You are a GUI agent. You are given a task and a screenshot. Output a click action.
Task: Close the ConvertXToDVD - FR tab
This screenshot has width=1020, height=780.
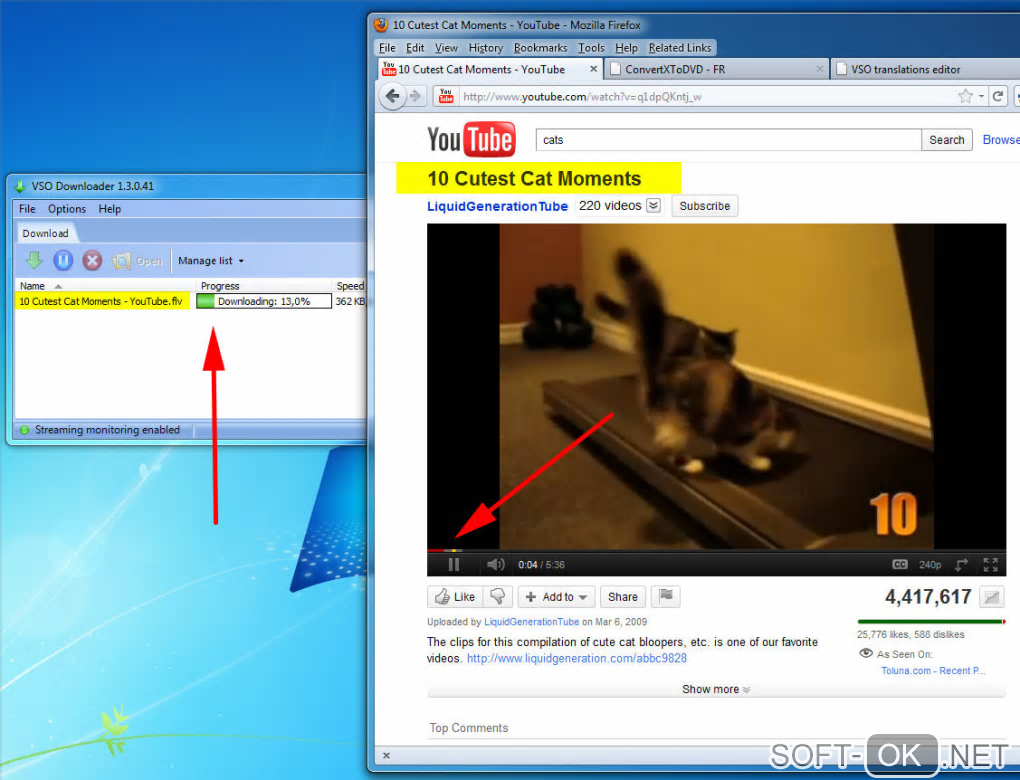[x=820, y=68]
